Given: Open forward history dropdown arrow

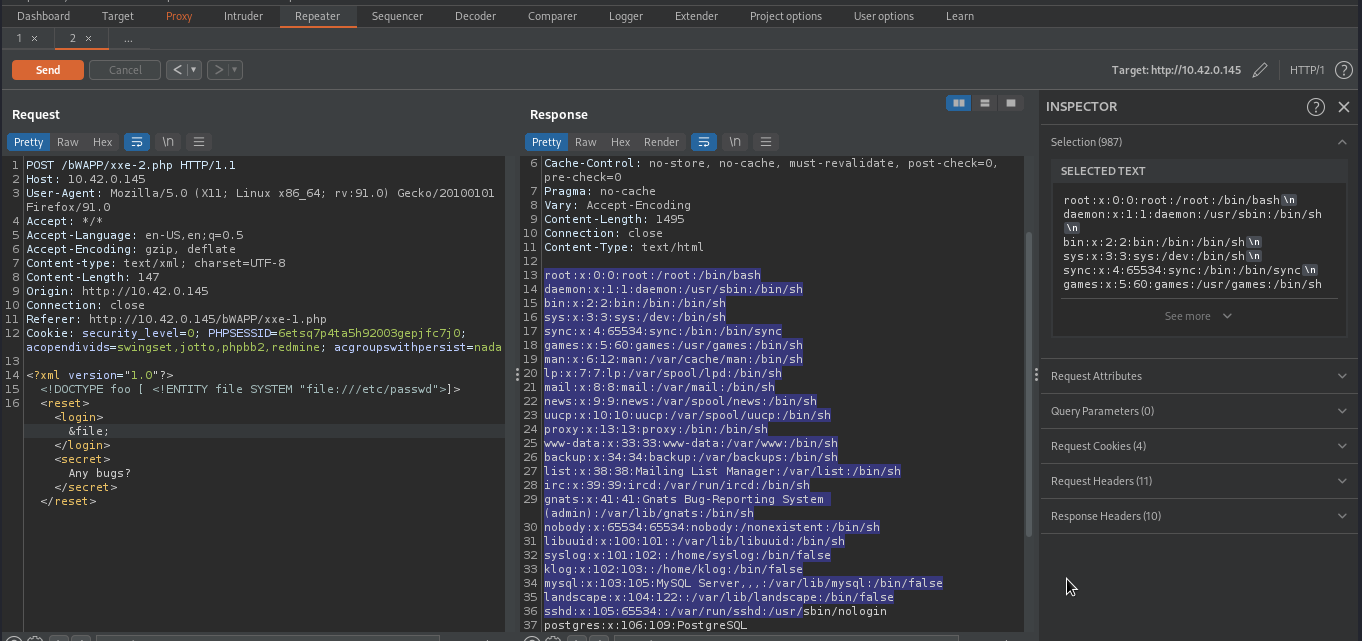Looking at the screenshot, I should tap(235, 70).
